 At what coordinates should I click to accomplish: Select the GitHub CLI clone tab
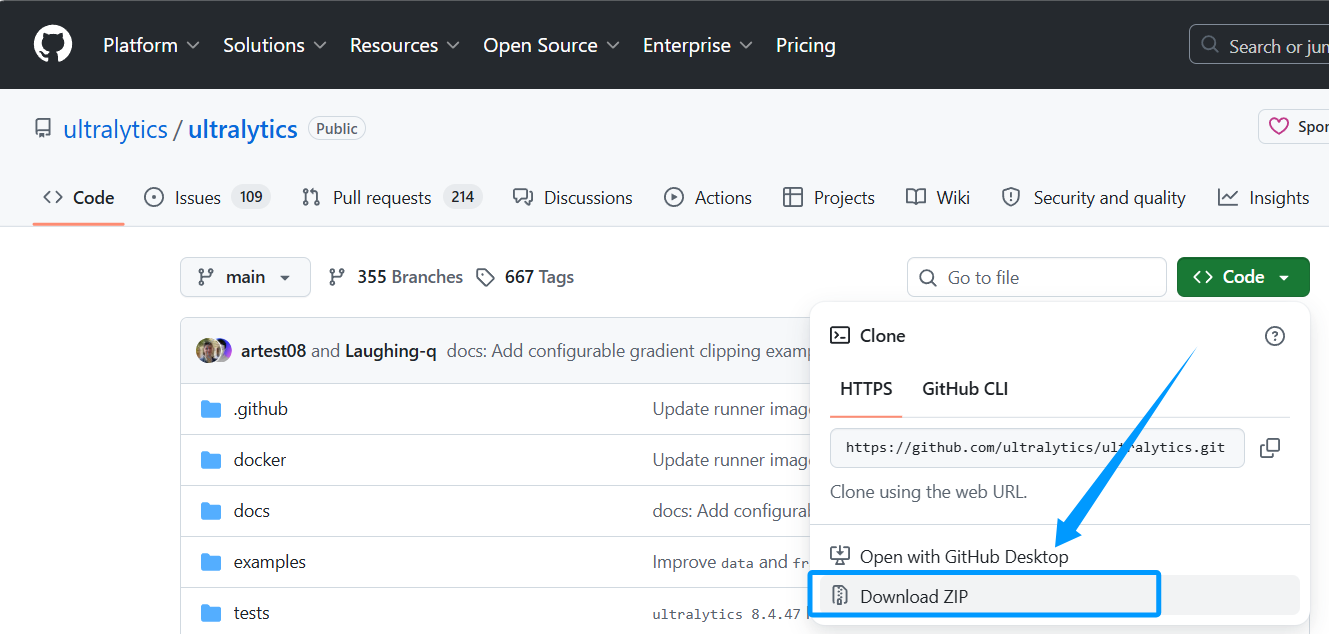click(965, 389)
